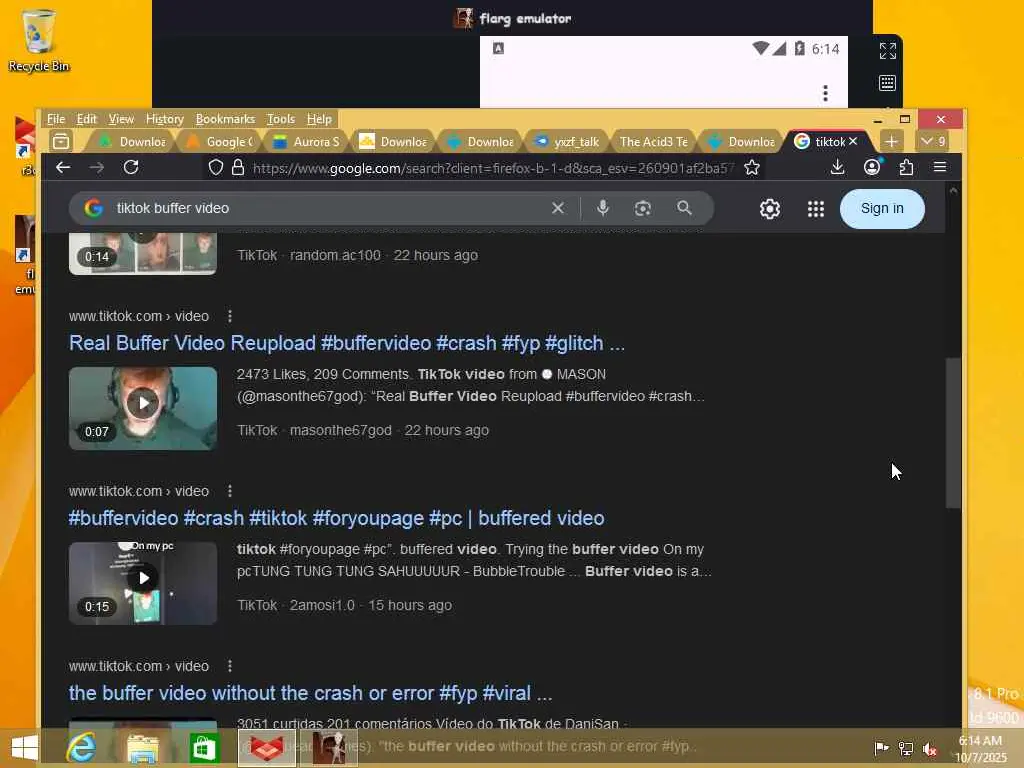Open the Action Center flag tray icon
The width and height of the screenshot is (1024, 768).
pos(881,748)
